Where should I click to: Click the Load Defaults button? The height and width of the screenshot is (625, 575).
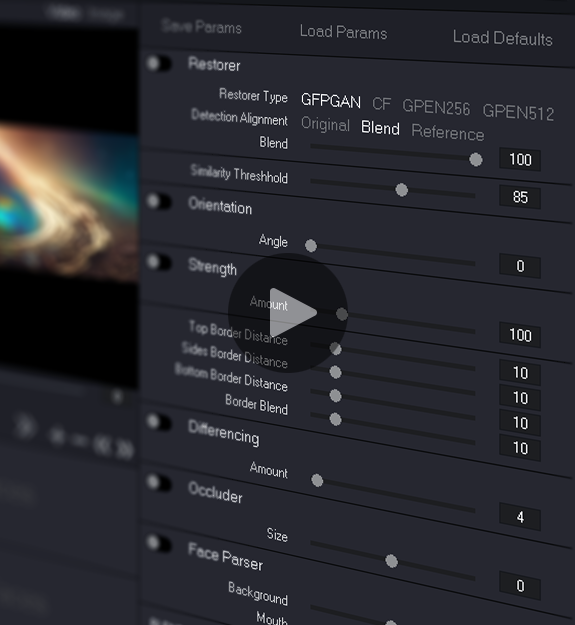tap(502, 38)
